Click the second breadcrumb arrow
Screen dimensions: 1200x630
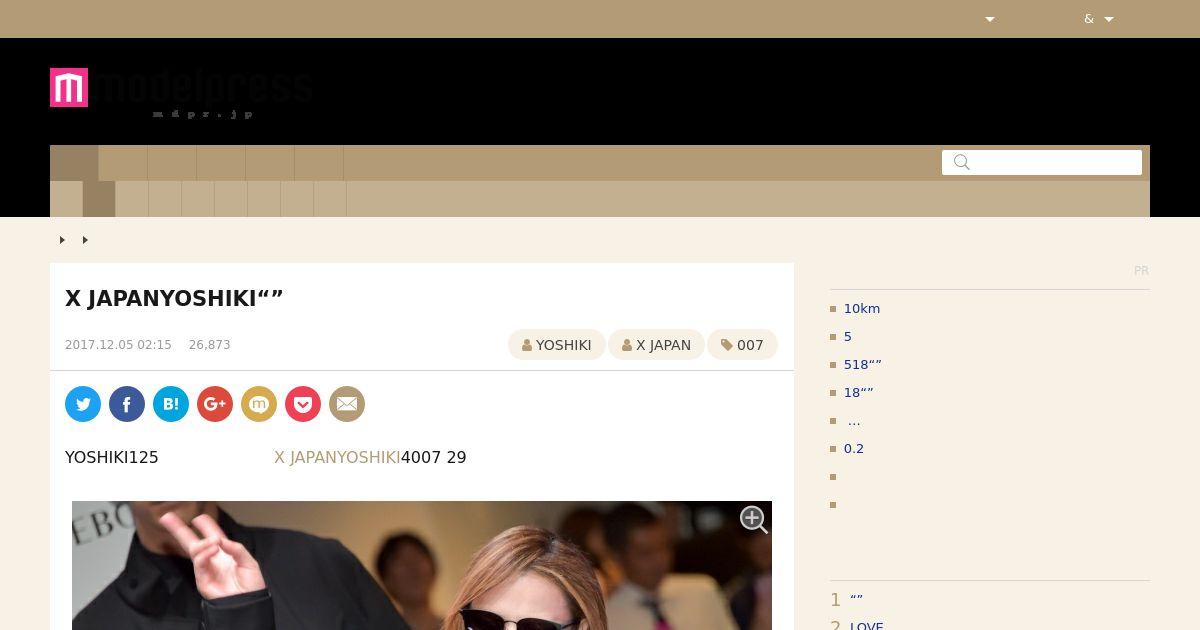(85, 240)
